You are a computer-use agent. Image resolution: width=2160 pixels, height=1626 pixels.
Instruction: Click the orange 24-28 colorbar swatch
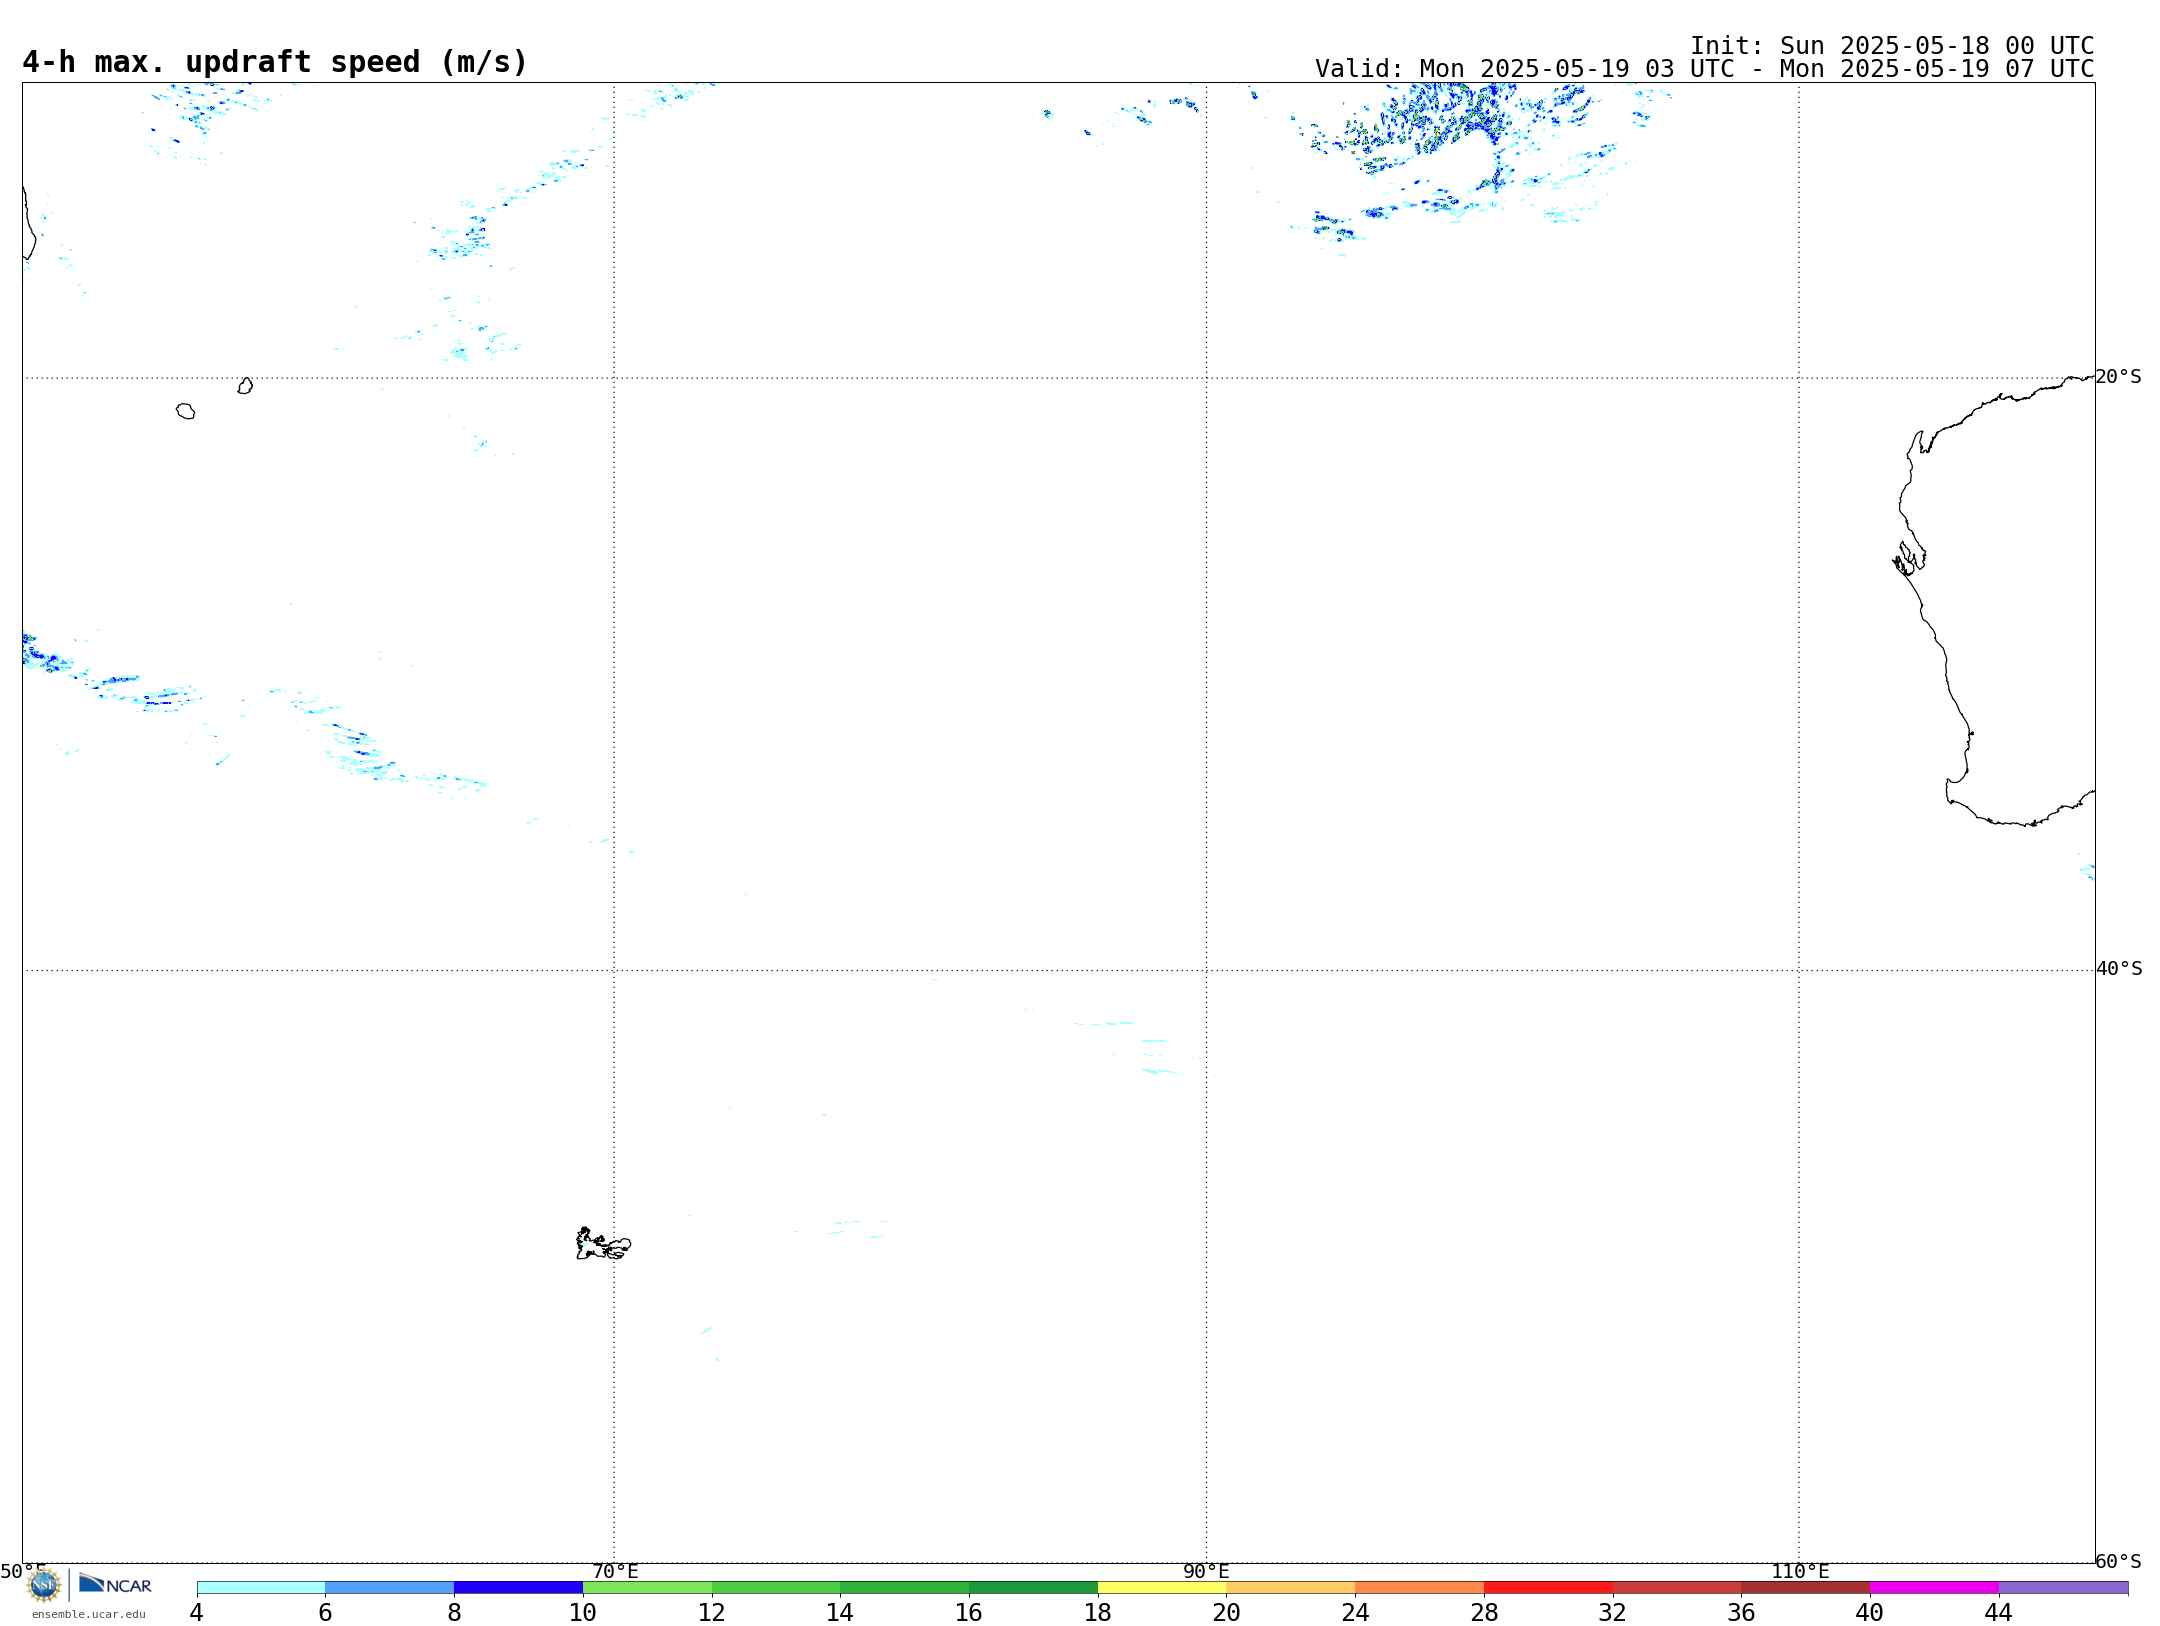(1419, 1588)
